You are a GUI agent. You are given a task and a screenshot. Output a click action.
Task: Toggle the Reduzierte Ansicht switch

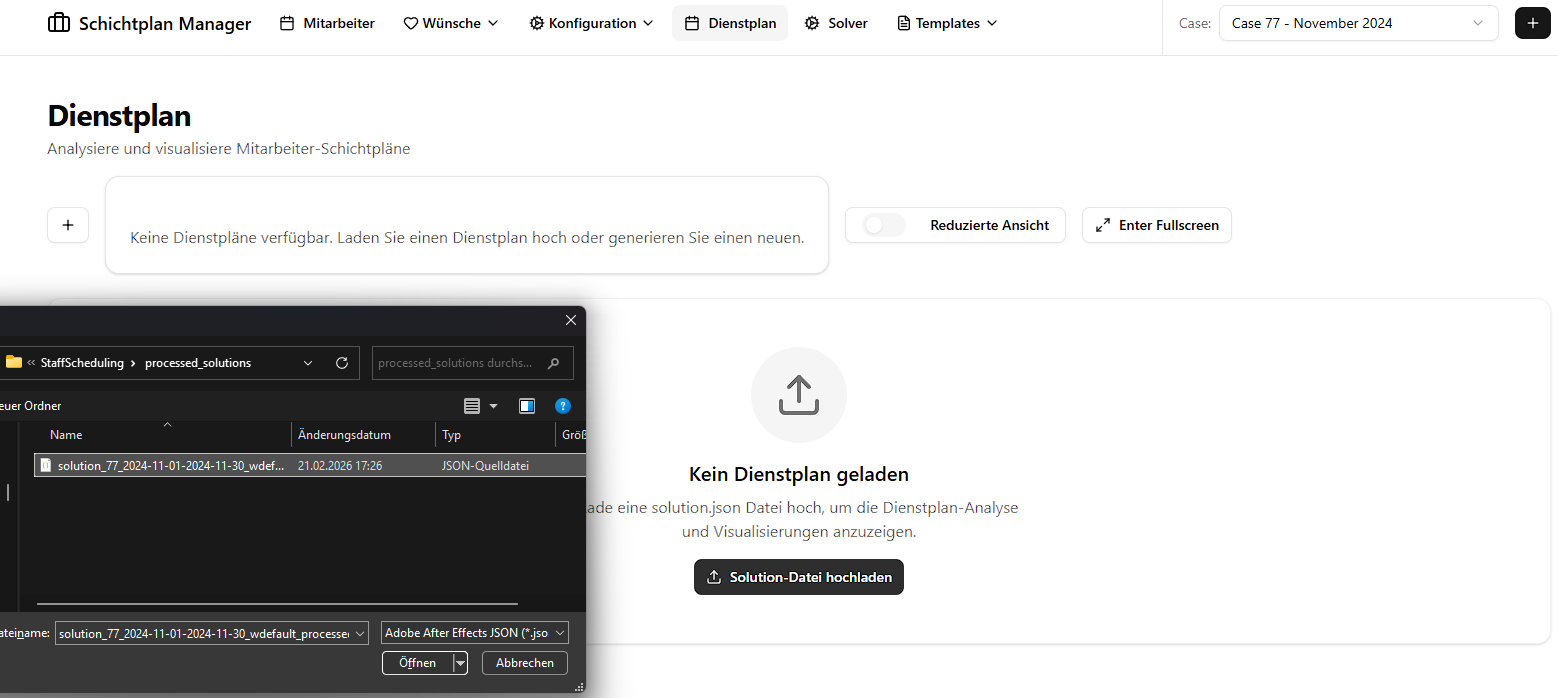pos(884,225)
